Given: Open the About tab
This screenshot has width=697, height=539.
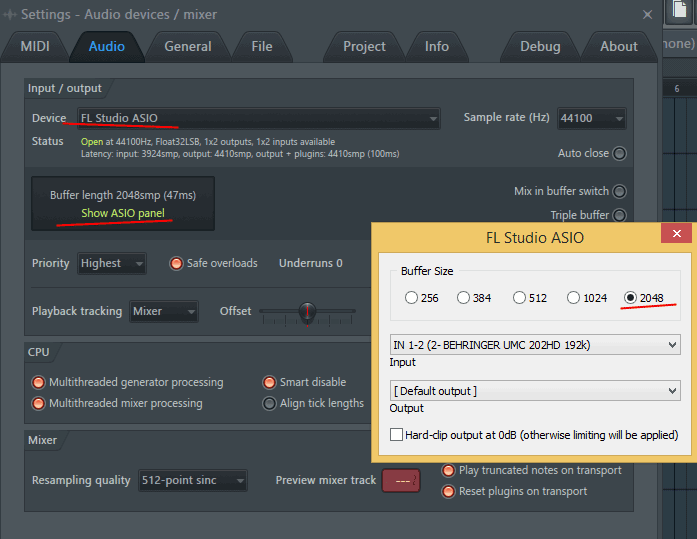Looking at the screenshot, I should (x=619, y=47).
